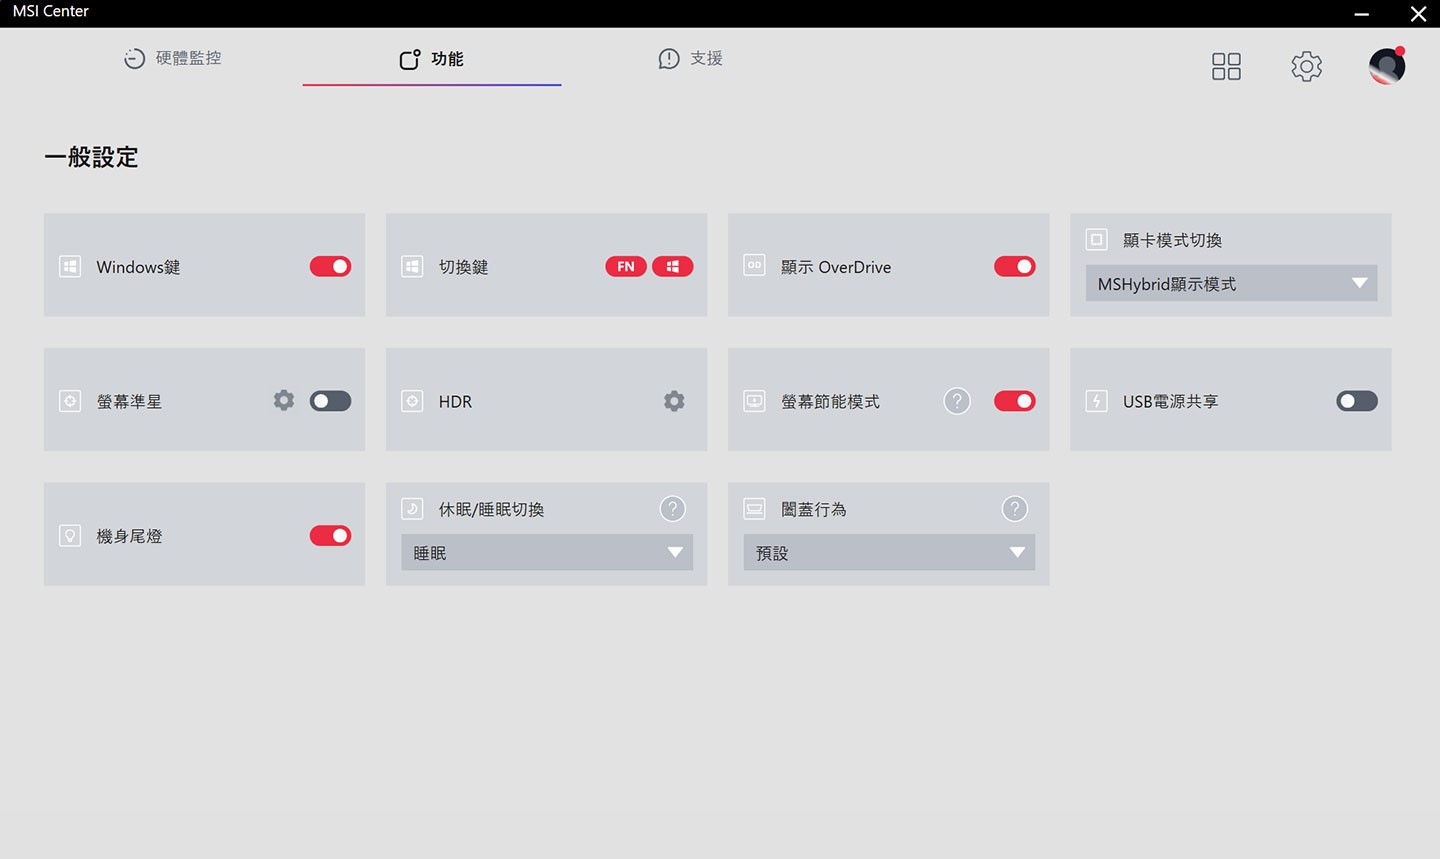Open the 闔蓋行為 dropdown
The width and height of the screenshot is (1440, 859).
click(x=889, y=552)
